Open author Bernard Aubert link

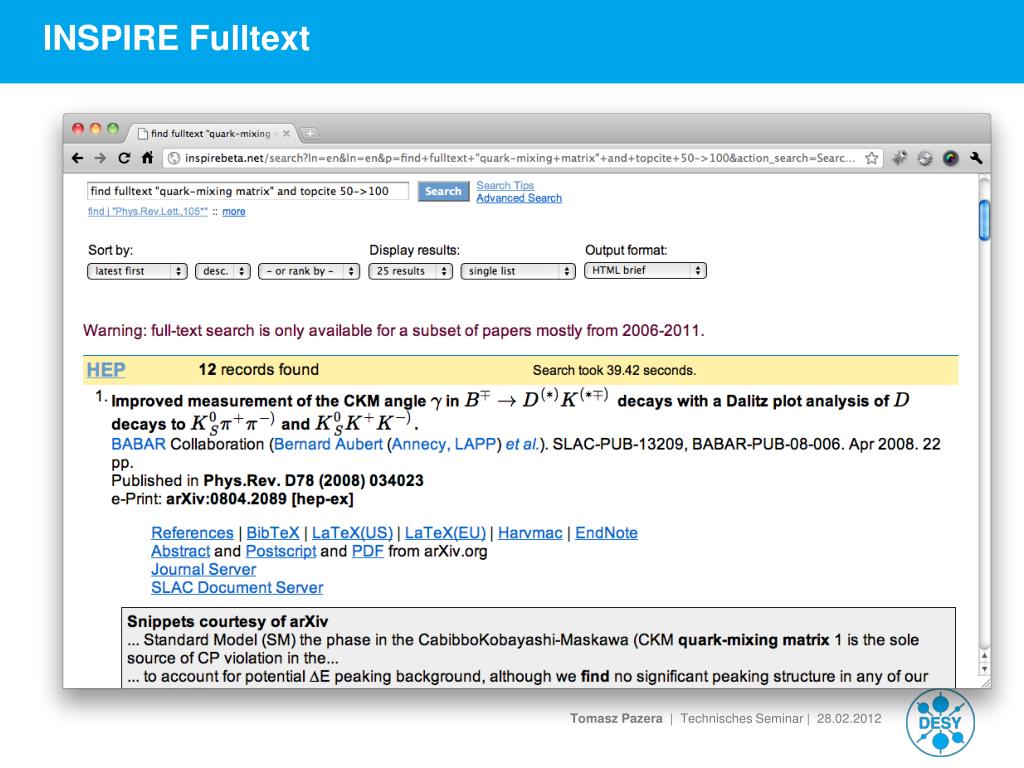click(328, 444)
